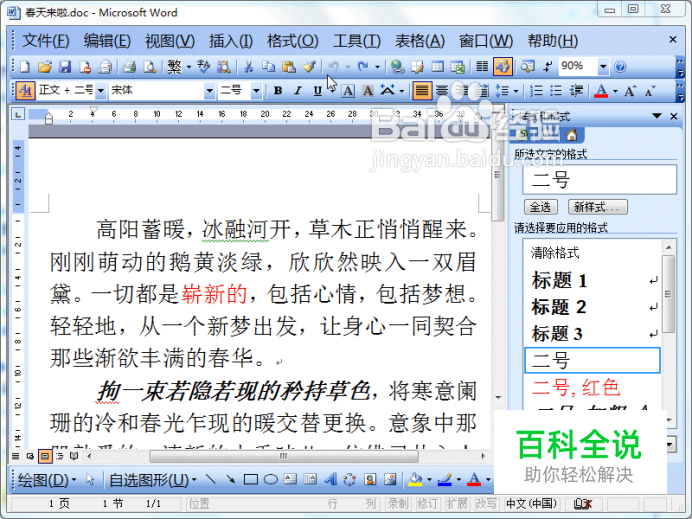Viewport: 692px width, 519px height.
Task: Go to the task pane home icon
Action: coord(572,135)
